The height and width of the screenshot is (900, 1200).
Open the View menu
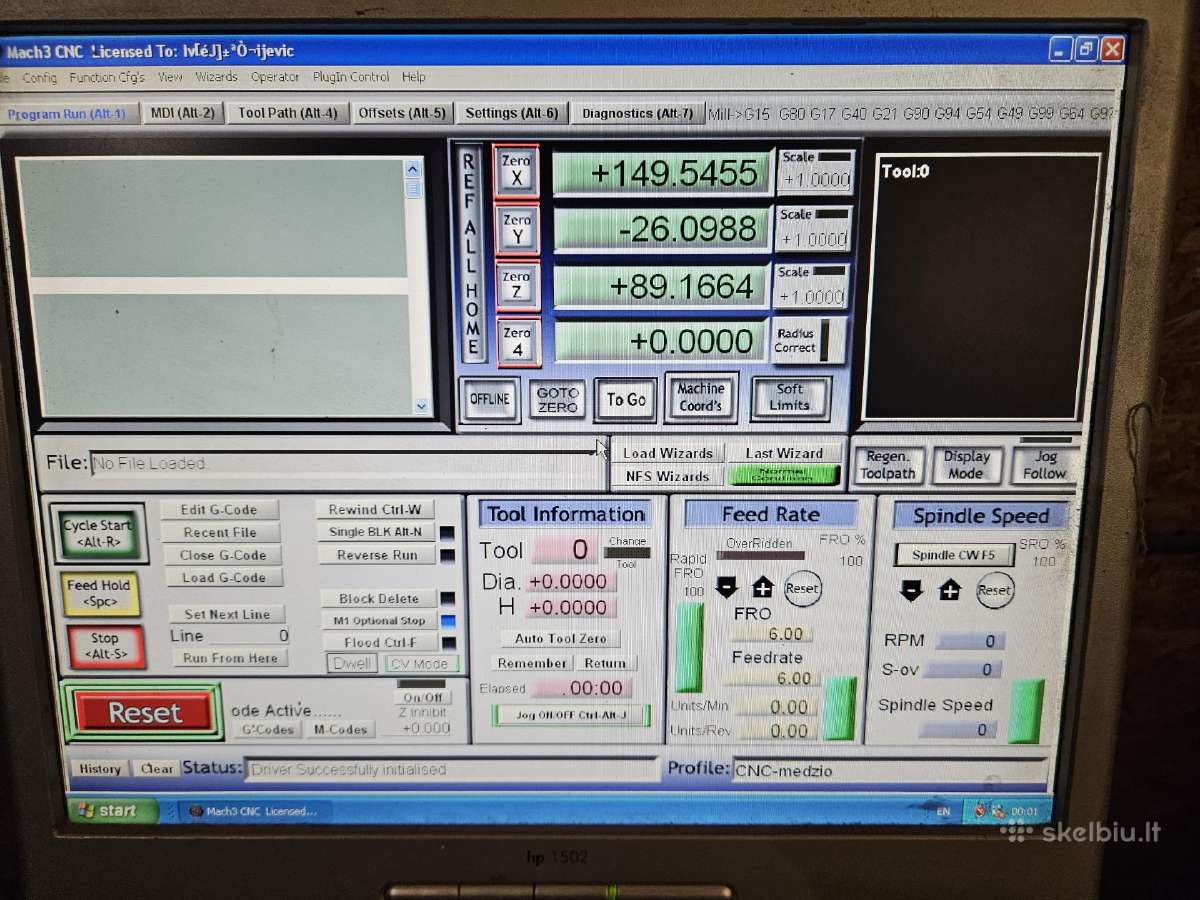click(x=170, y=77)
